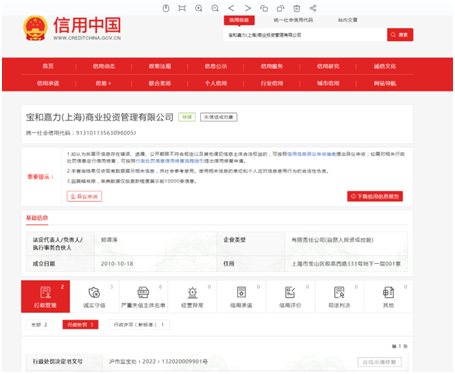
Task: Open the 经营异常 alarm icon tab
Action: click(x=192, y=296)
